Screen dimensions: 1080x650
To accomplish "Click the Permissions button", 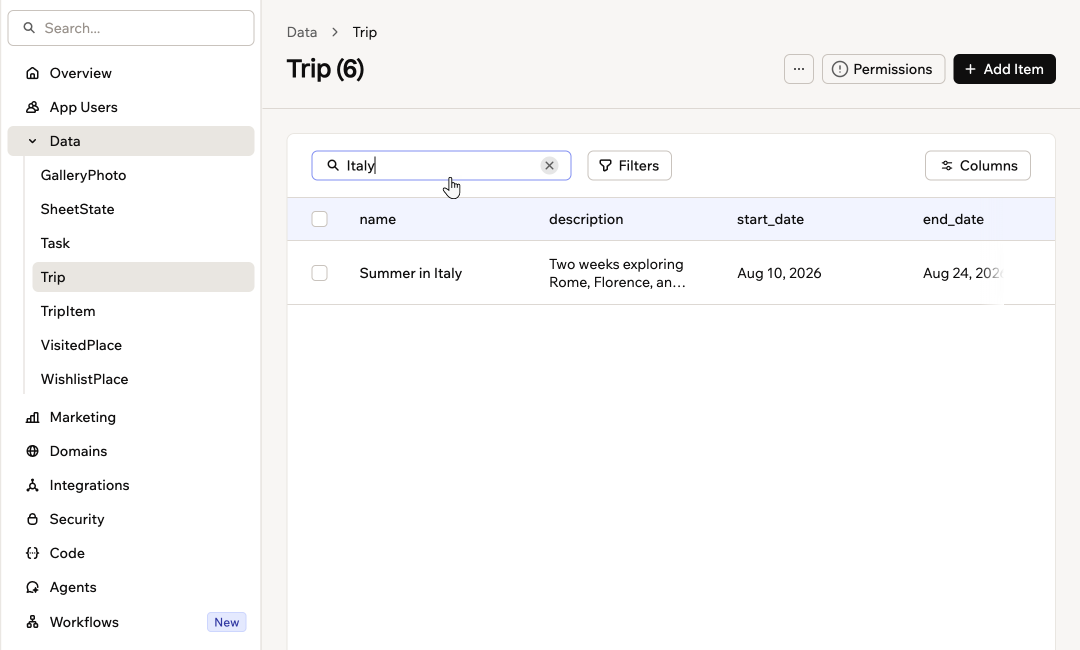I will click(x=884, y=69).
